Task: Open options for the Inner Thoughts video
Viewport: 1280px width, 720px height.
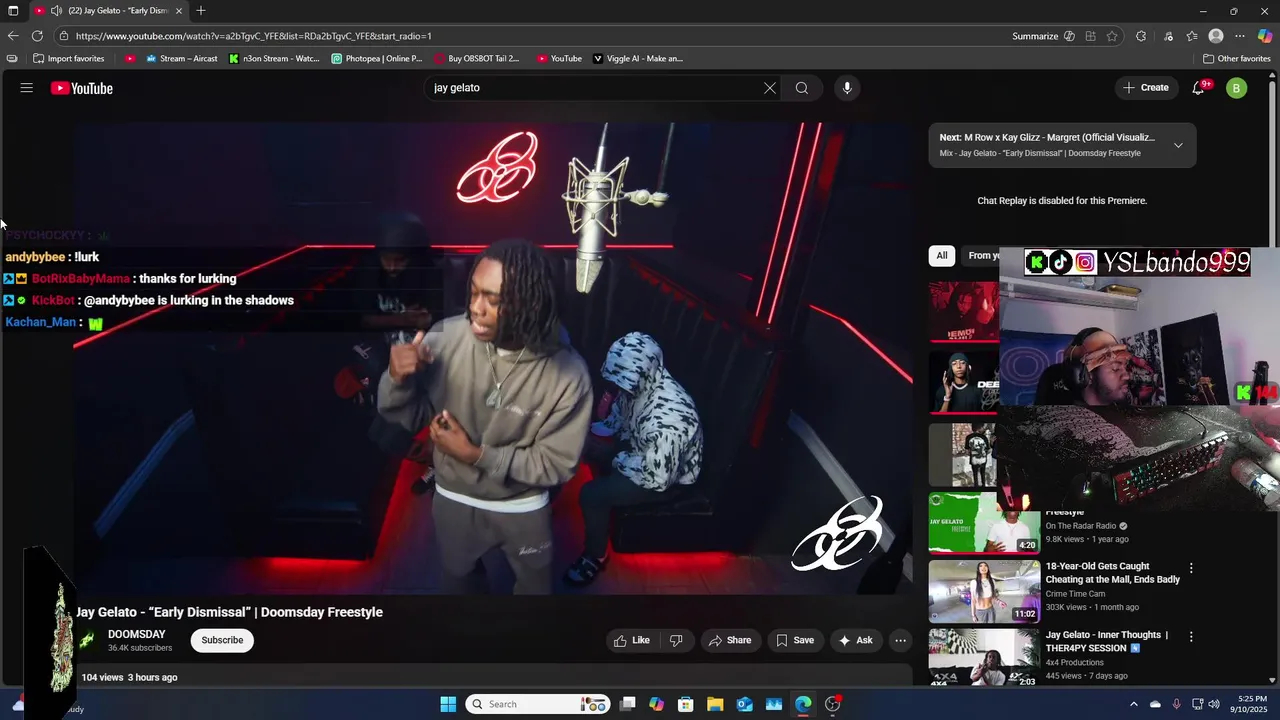Action: (x=1191, y=637)
